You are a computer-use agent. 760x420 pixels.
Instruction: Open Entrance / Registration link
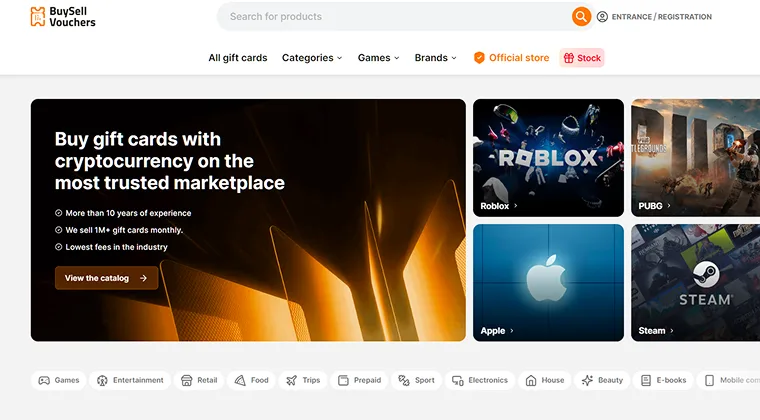(661, 17)
